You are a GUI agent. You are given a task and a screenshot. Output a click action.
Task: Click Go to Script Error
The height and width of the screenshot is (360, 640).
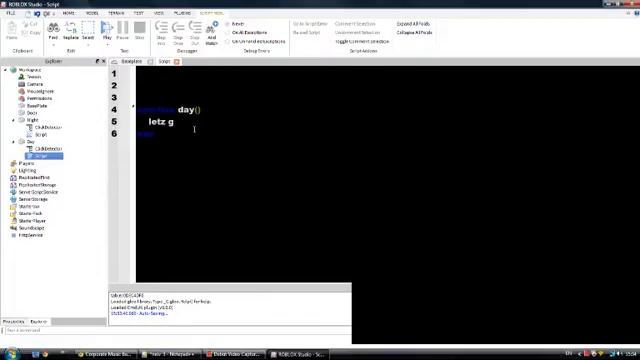click(x=310, y=24)
